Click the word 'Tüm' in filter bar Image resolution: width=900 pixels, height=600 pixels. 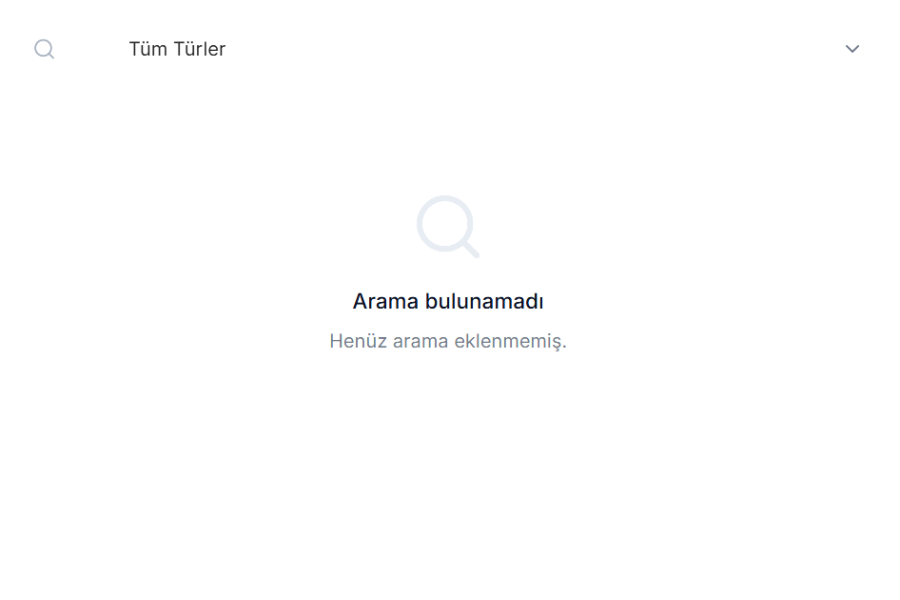click(x=148, y=49)
